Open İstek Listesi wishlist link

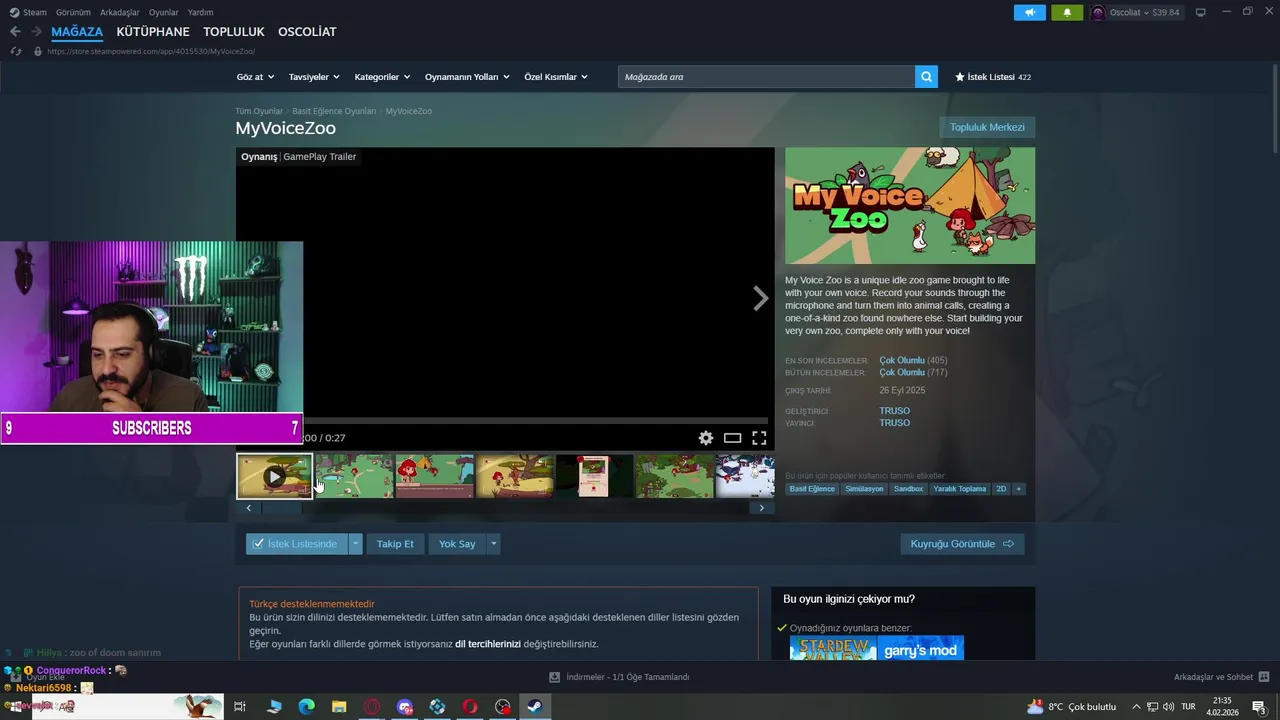(993, 77)
